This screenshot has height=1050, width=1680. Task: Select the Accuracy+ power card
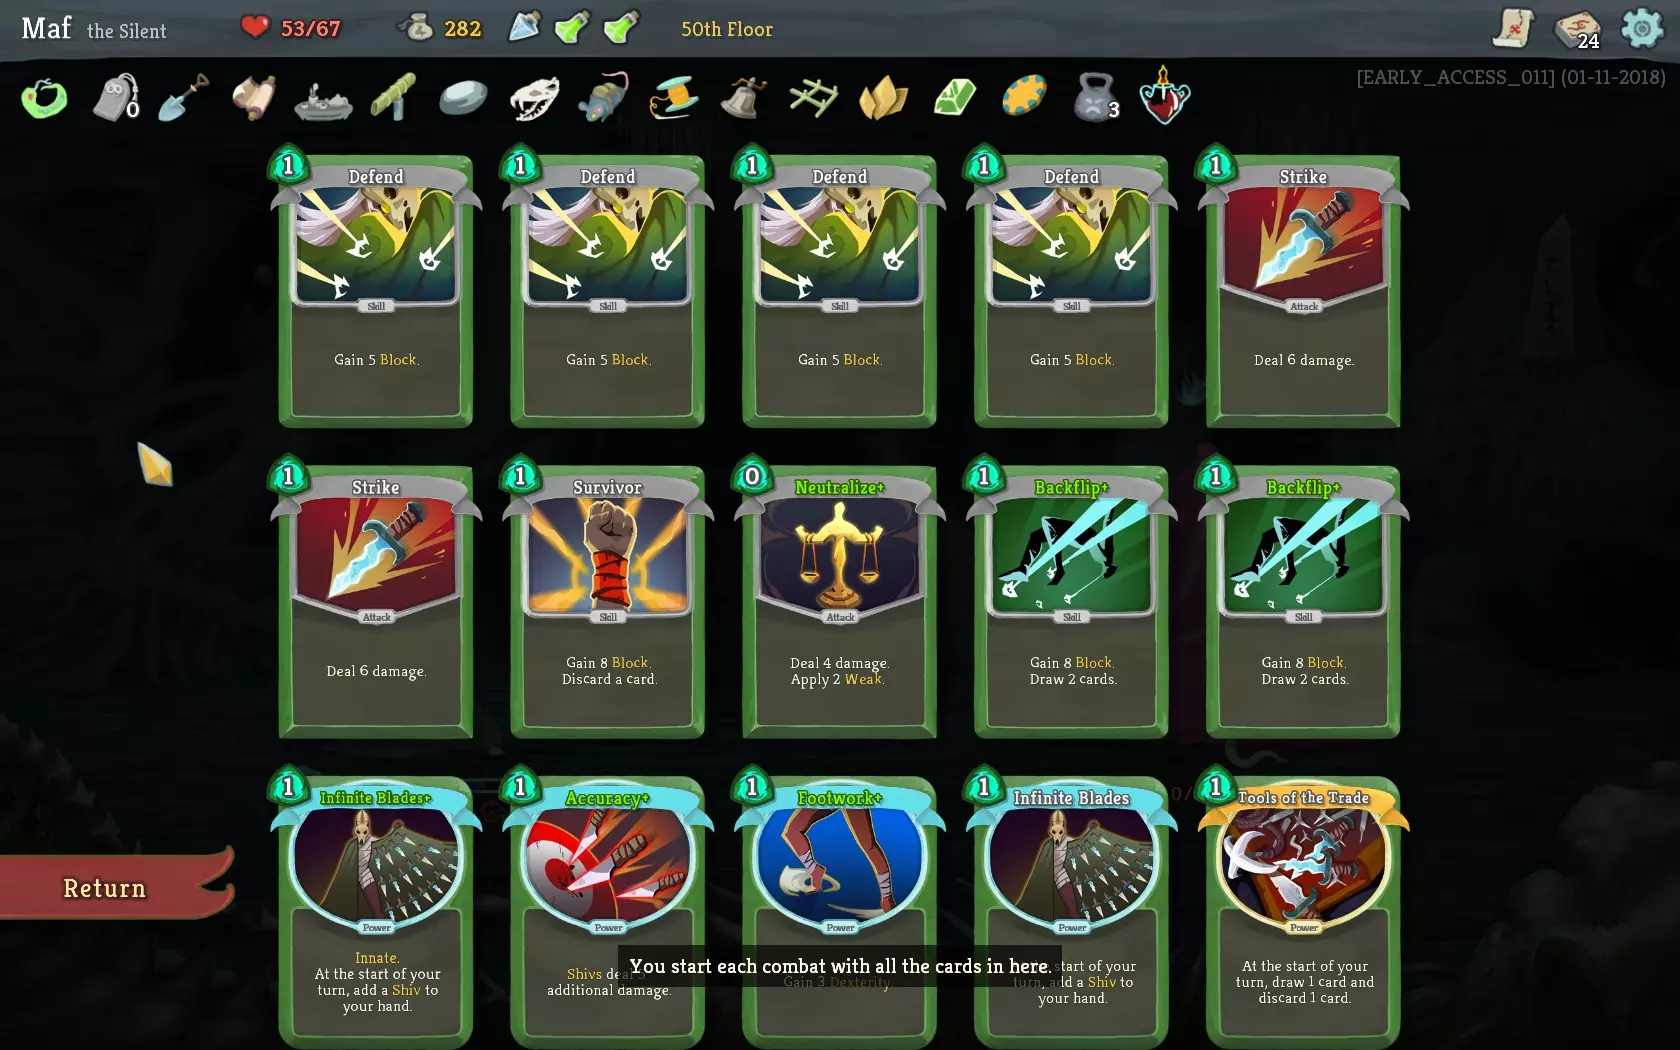(607, 910)
